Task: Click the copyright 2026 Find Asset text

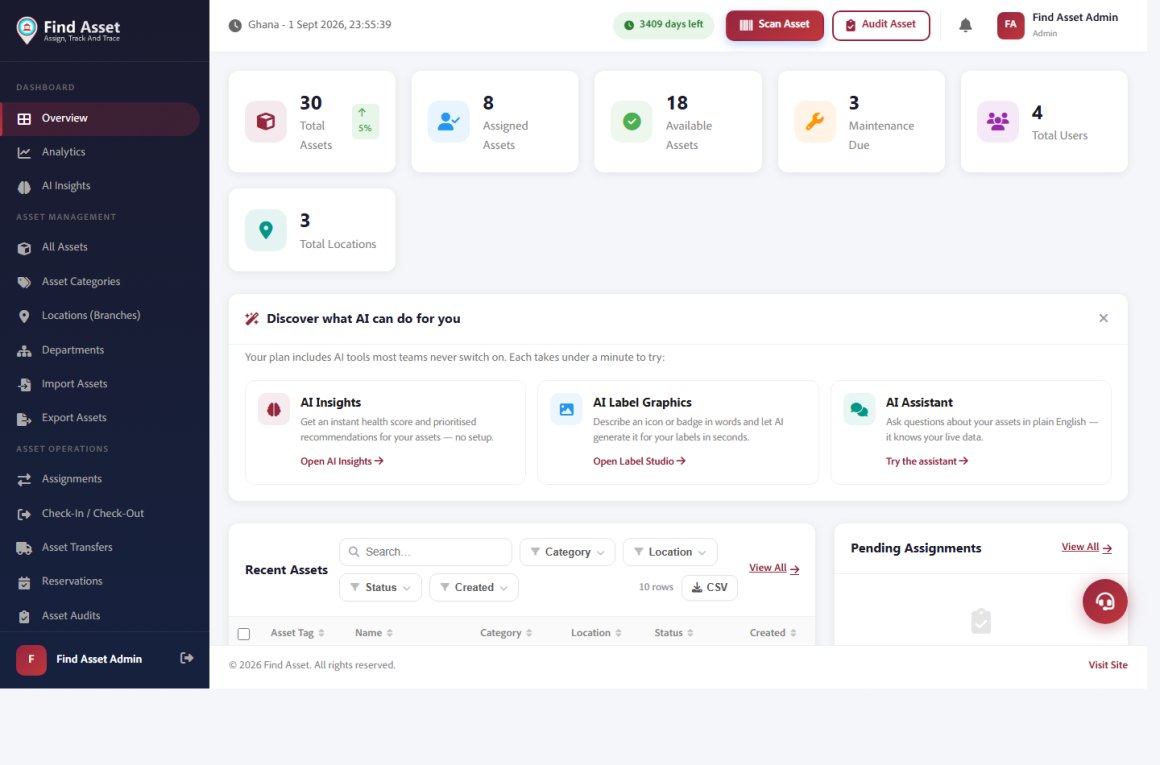Action: pos(311,665)
